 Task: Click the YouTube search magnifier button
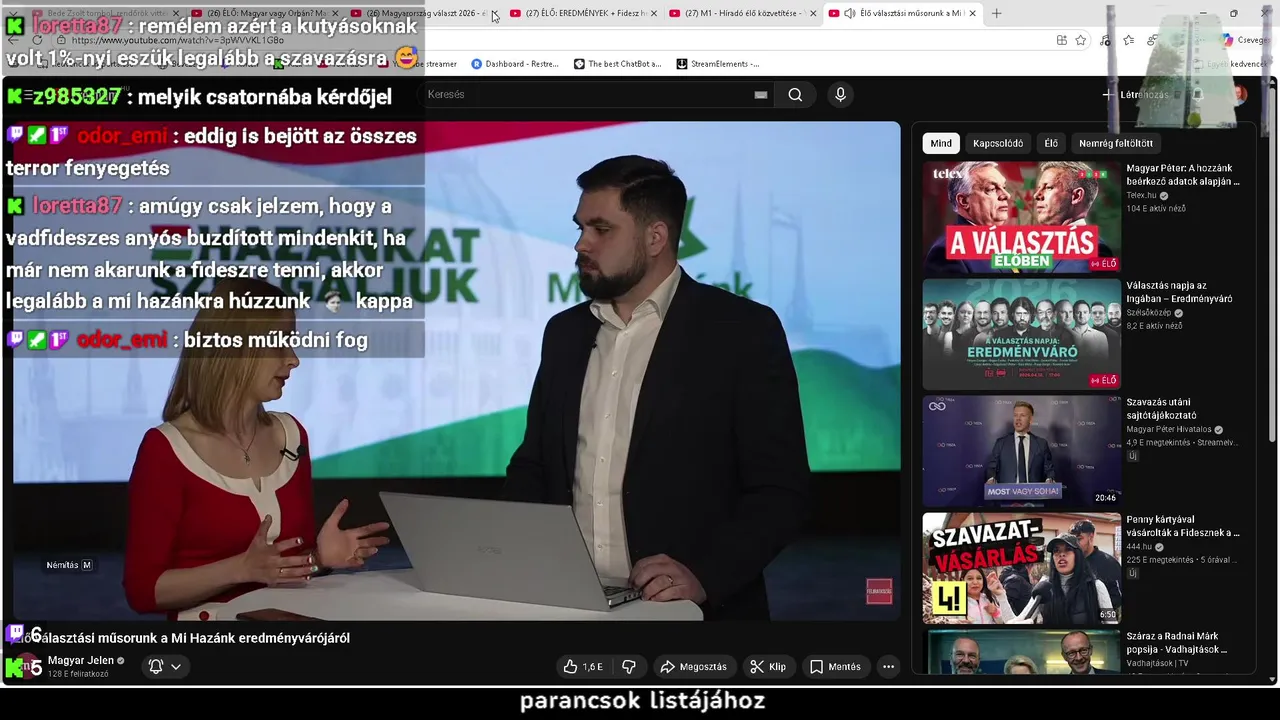point(795,95)
